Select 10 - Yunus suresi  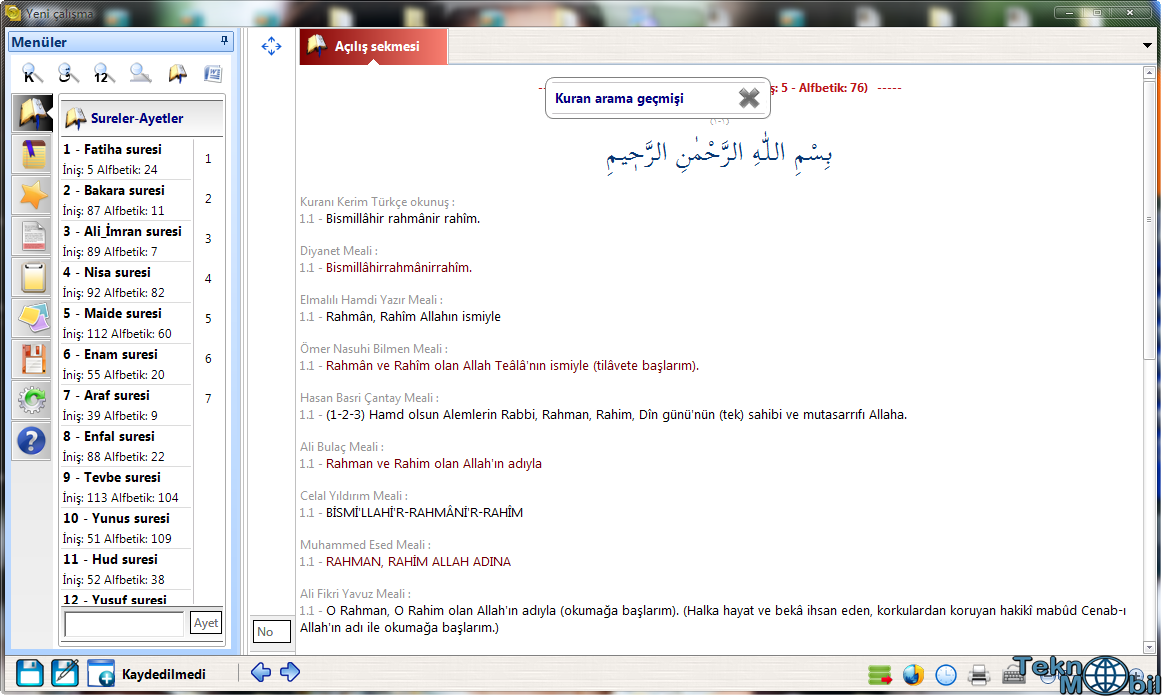126,528
